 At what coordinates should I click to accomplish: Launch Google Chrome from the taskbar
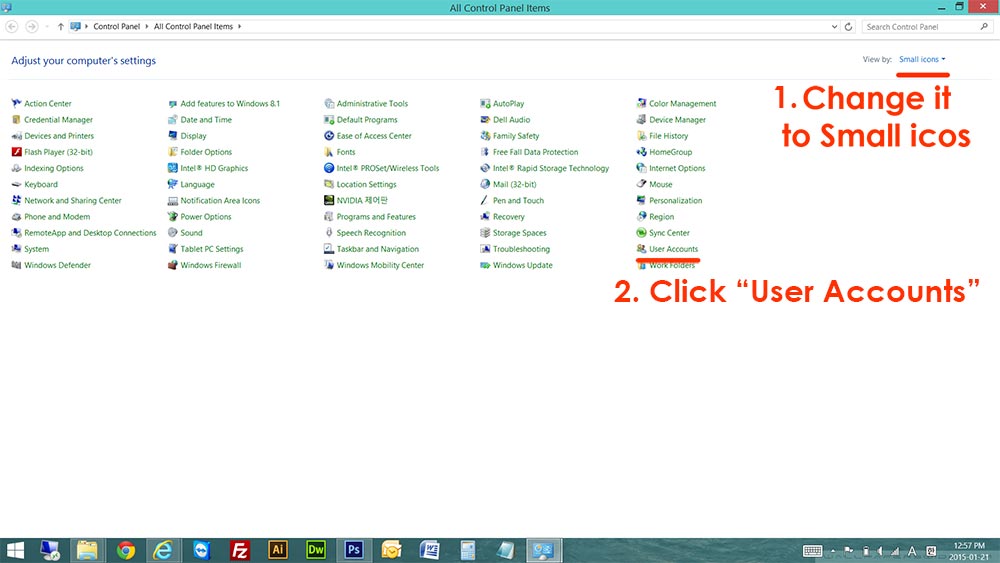click(126, 550)
